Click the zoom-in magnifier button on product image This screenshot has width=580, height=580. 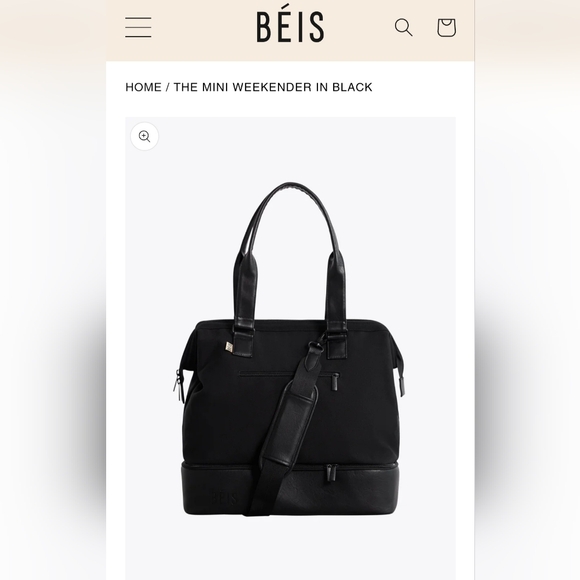pos(144,136)
